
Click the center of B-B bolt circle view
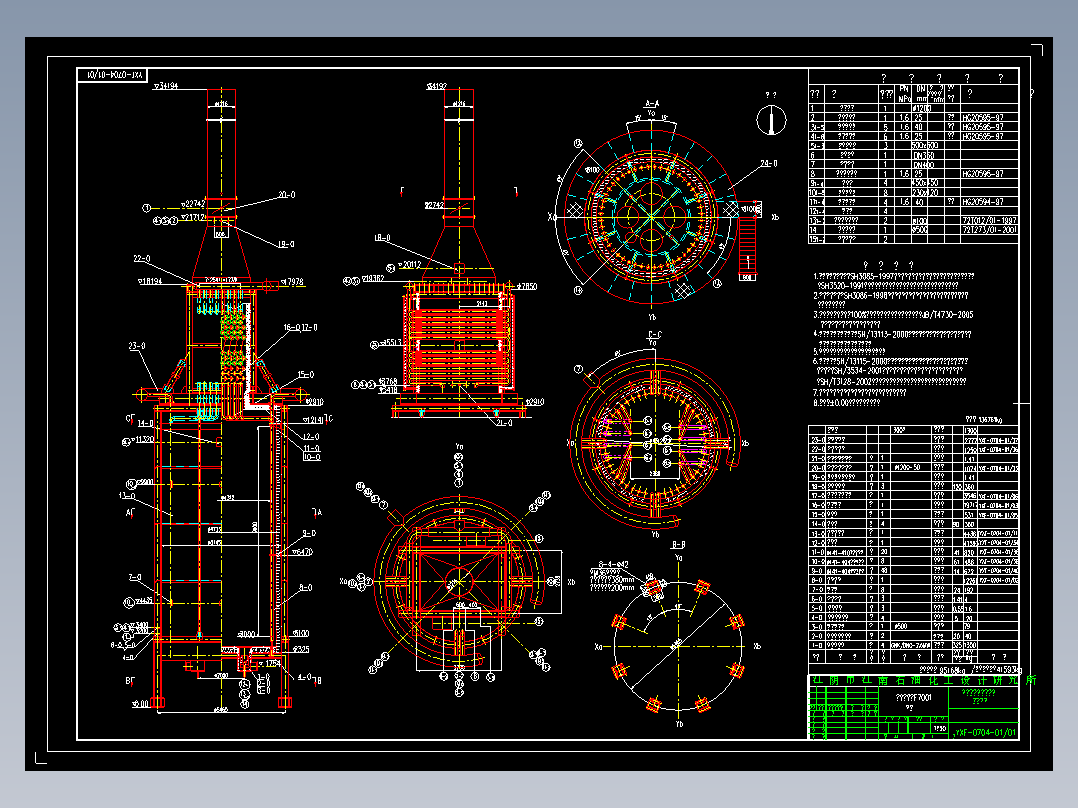coord(677,646)
